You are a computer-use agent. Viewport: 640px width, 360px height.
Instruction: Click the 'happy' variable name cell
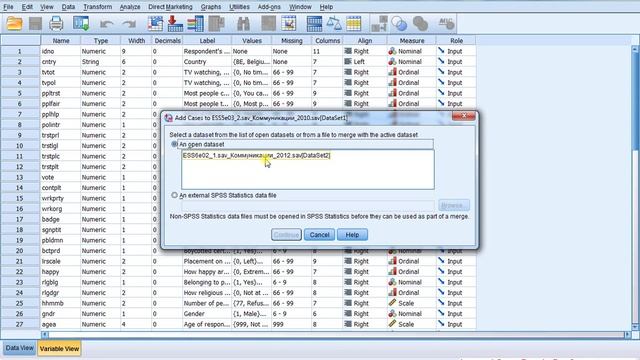[60, 271]
